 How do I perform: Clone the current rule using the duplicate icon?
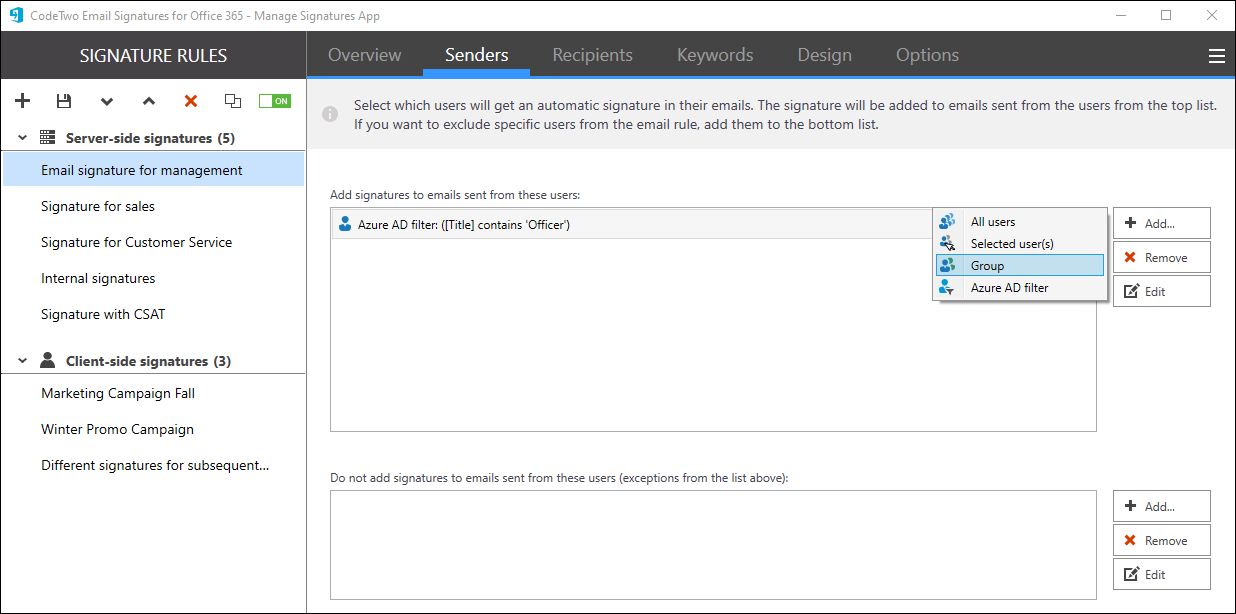tap(232, 100)
